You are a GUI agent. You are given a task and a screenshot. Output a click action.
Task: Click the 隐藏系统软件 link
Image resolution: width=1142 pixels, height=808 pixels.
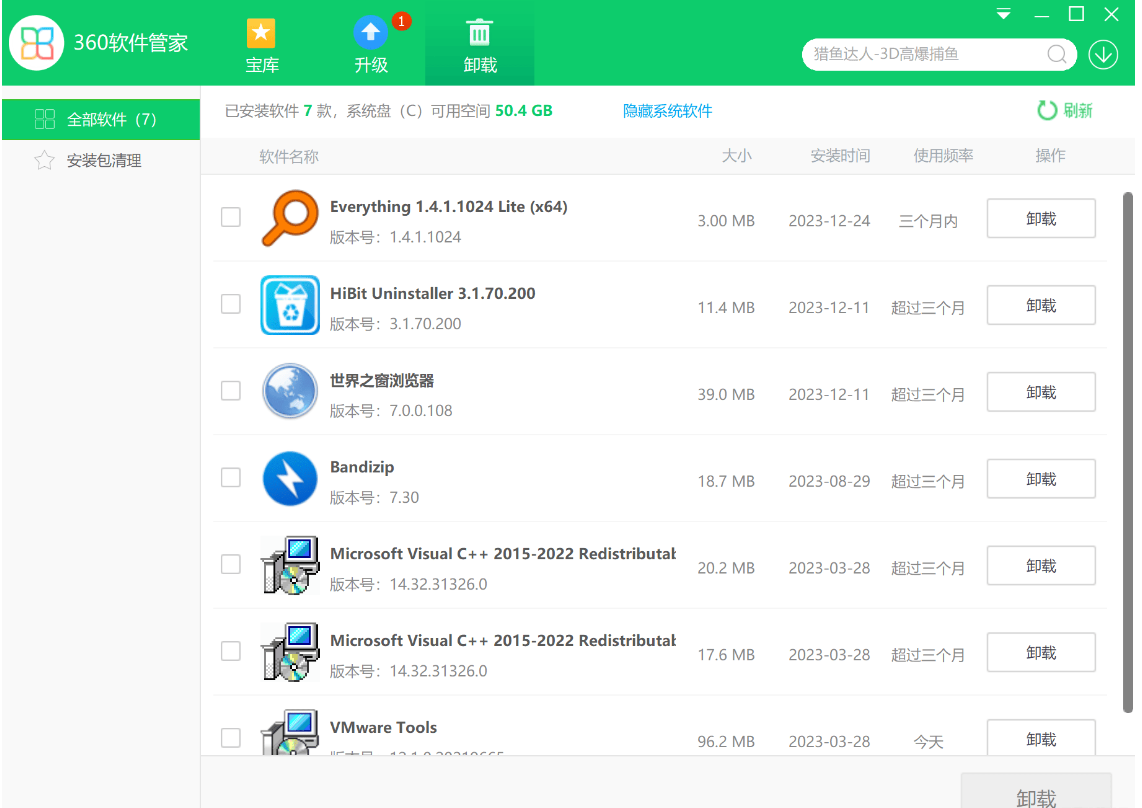click(x=667, y=111)
